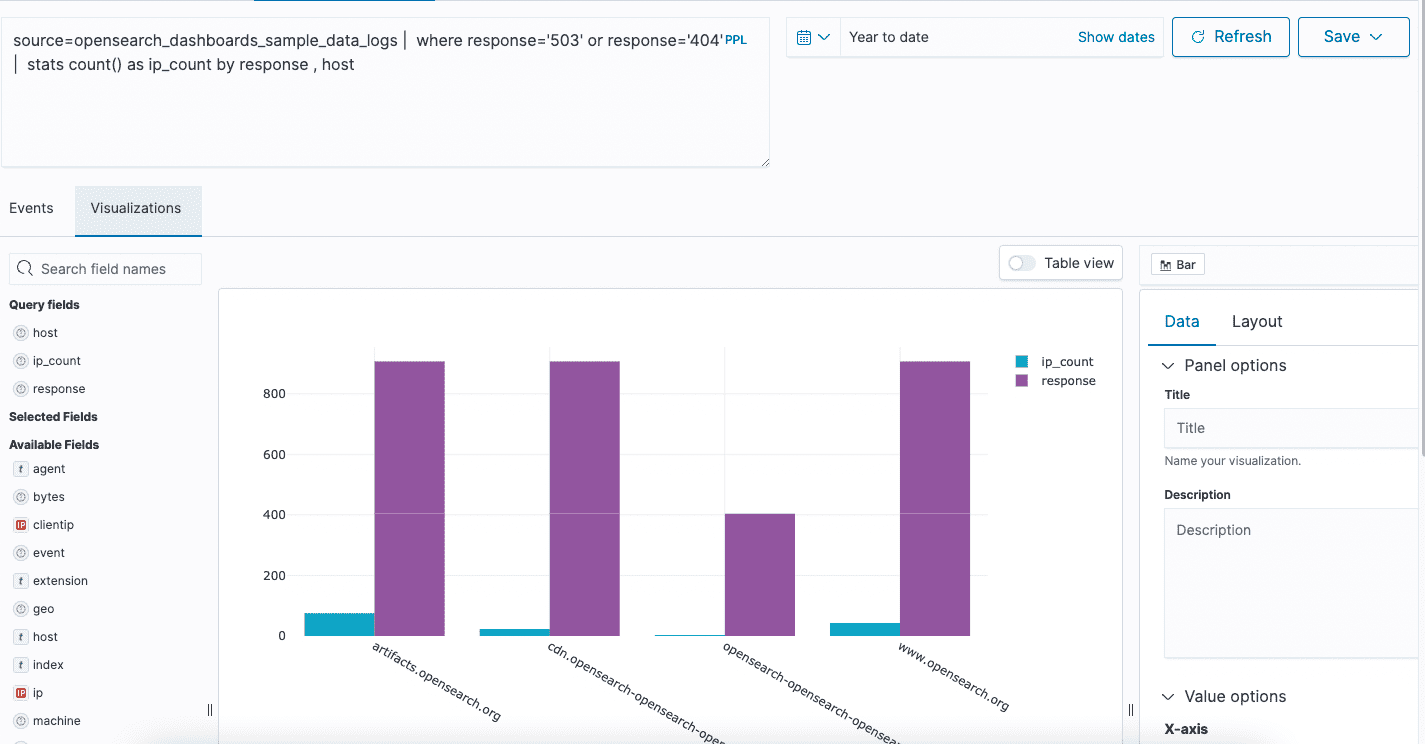Switch to the Events tab
This screenshot has width=1425, height=744.
[x=31, y=208]
